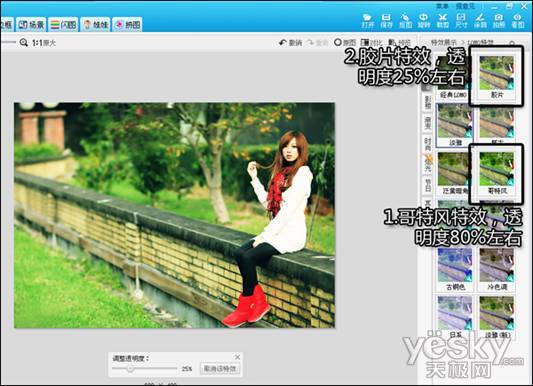Viewport: 533px width, 386px height.
Task: Click the 打开 (Open) icon in top toolbar
Action: [x=367, y=21]
